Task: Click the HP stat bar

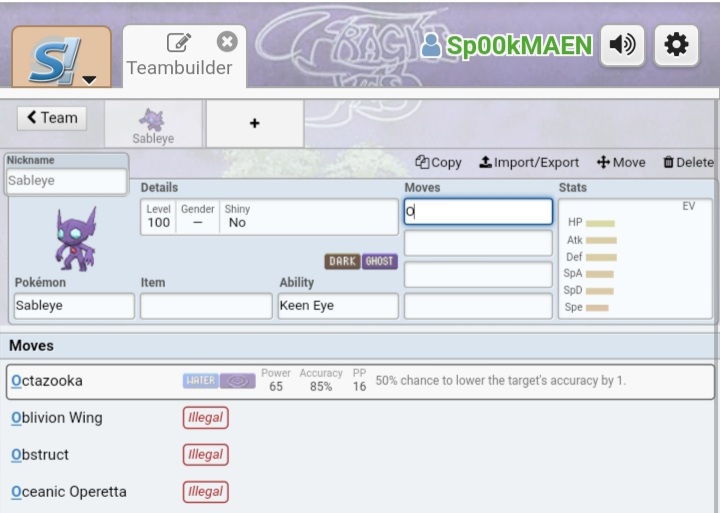Action: click(600, 223)
